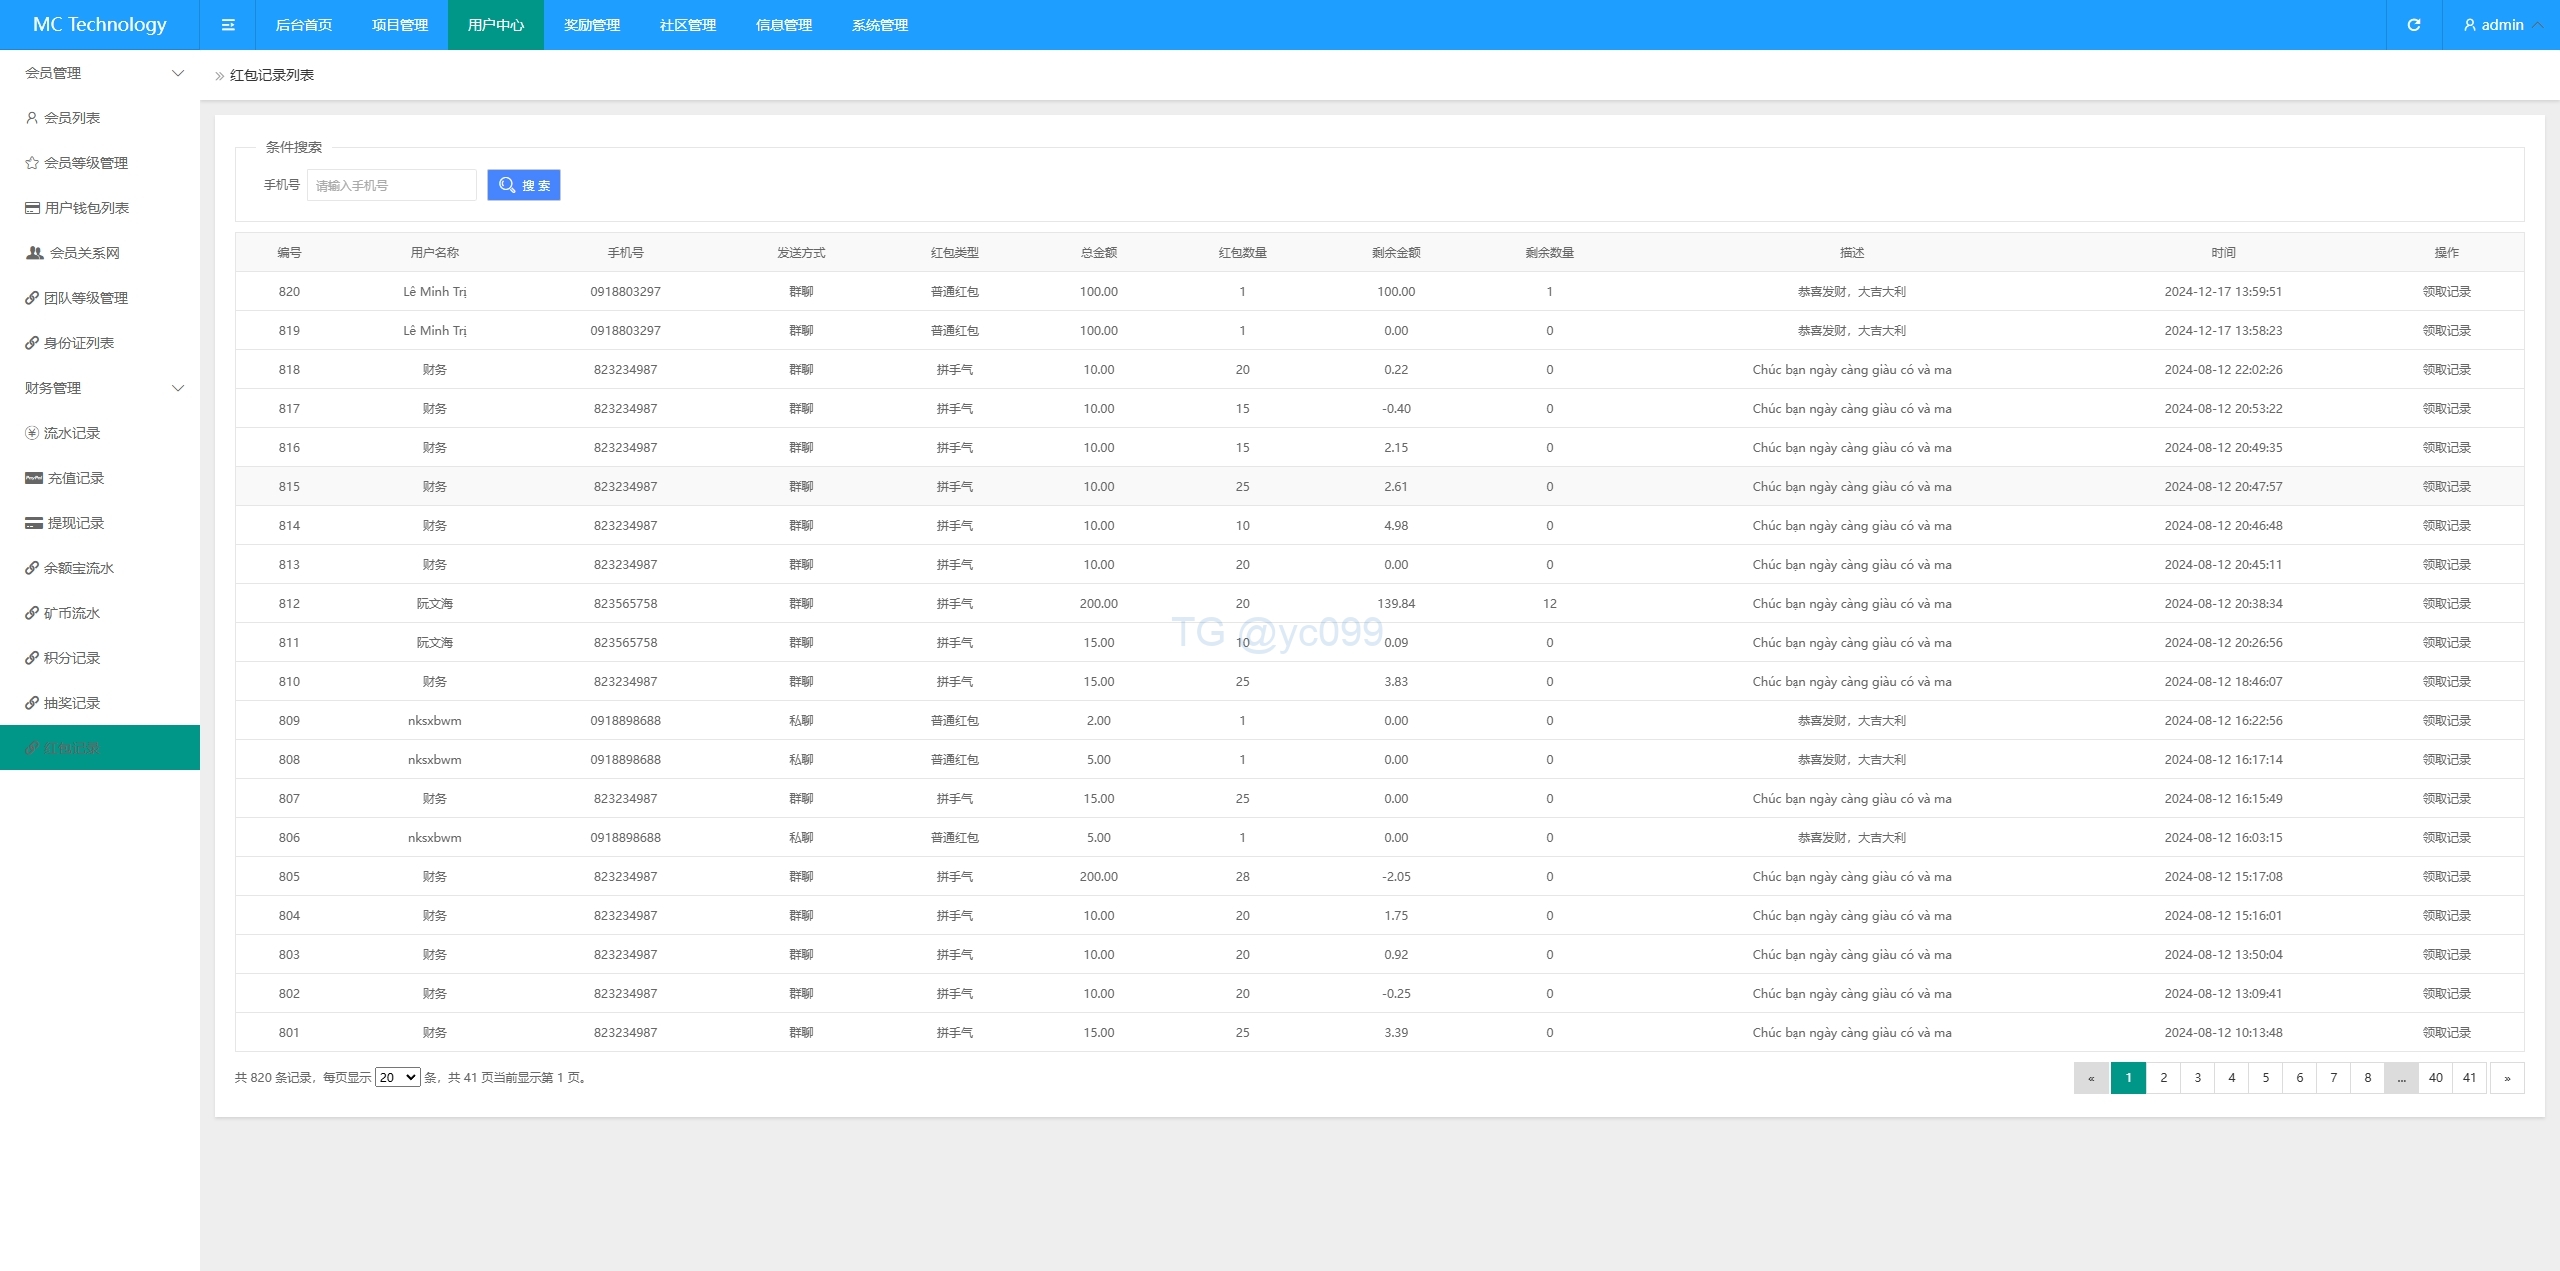
Task: Open 会员关系网 with the group icon
Action: [x=83, y=253]
